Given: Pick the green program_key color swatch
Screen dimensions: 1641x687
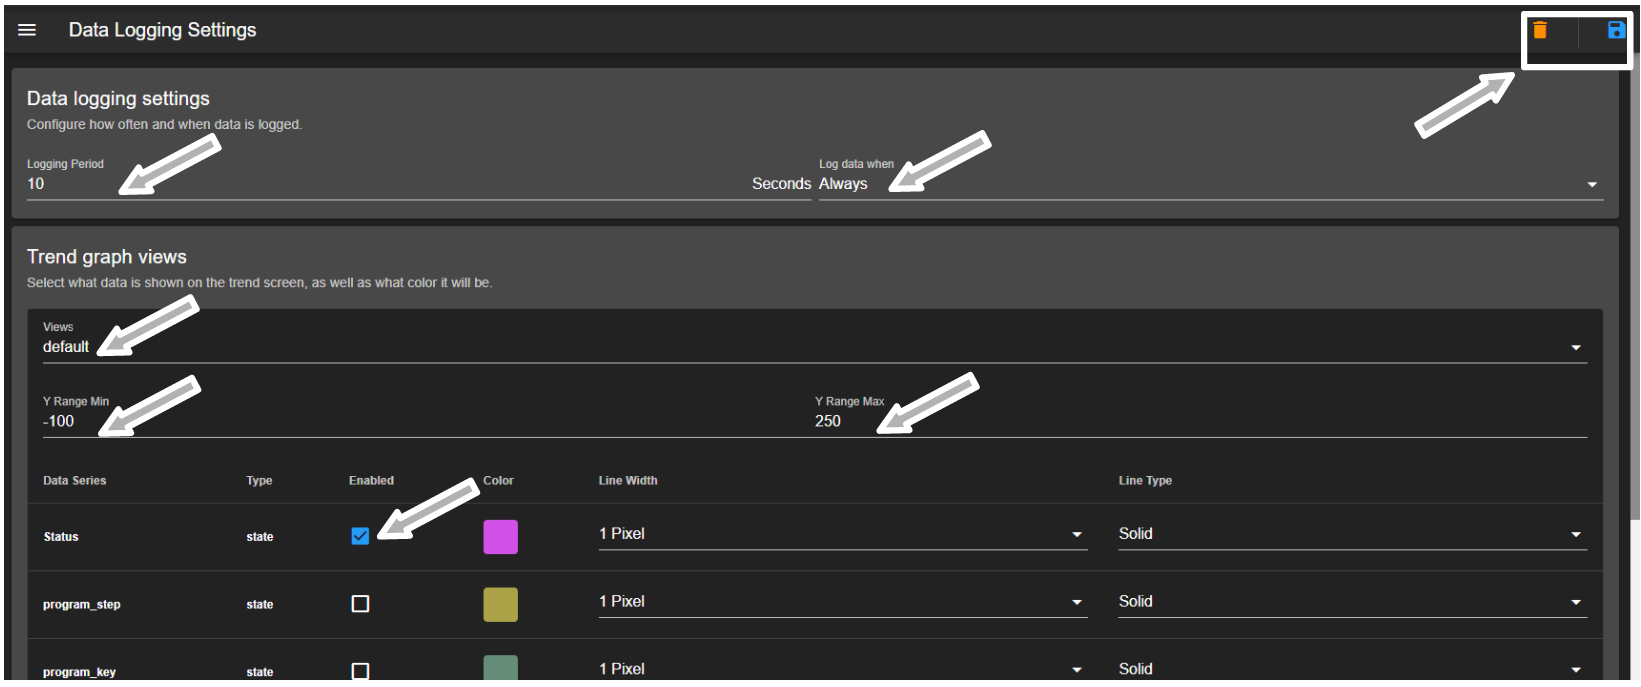Looking at the screenshot, I should coord(500,668).
